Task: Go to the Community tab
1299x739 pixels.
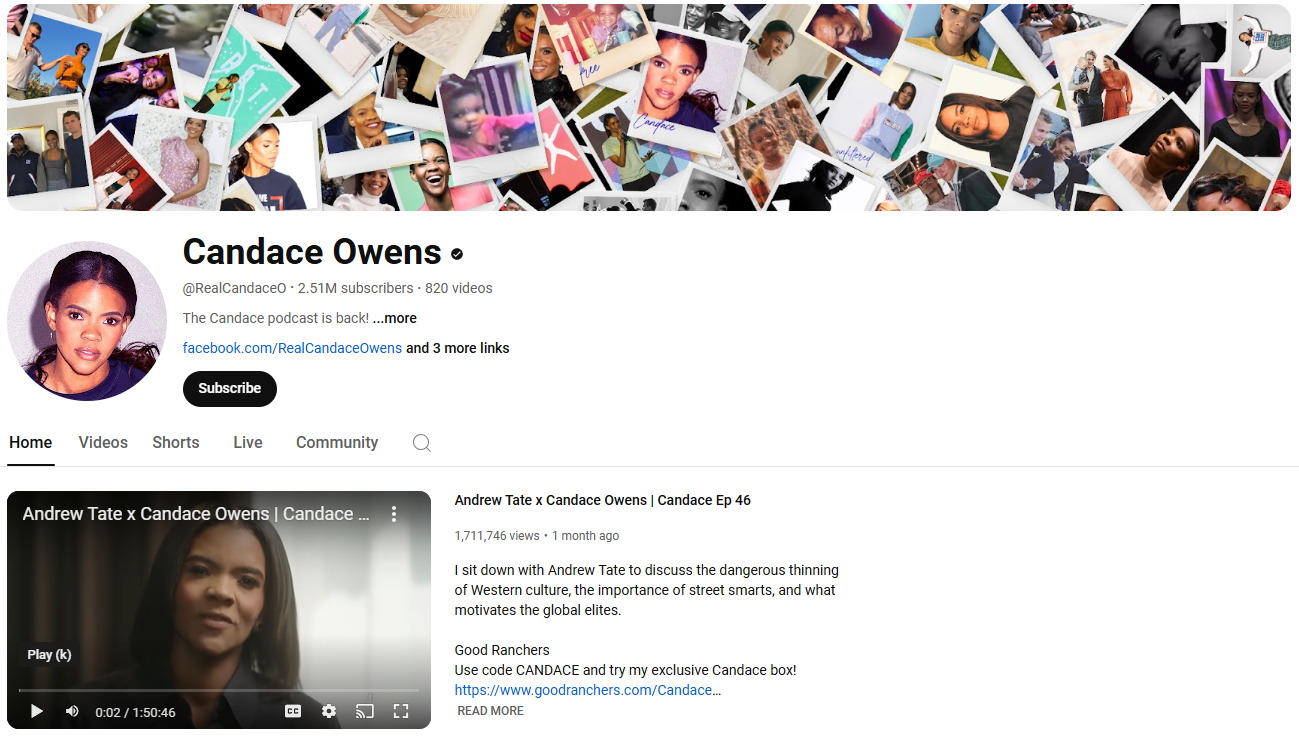Action: coord(336,442)
